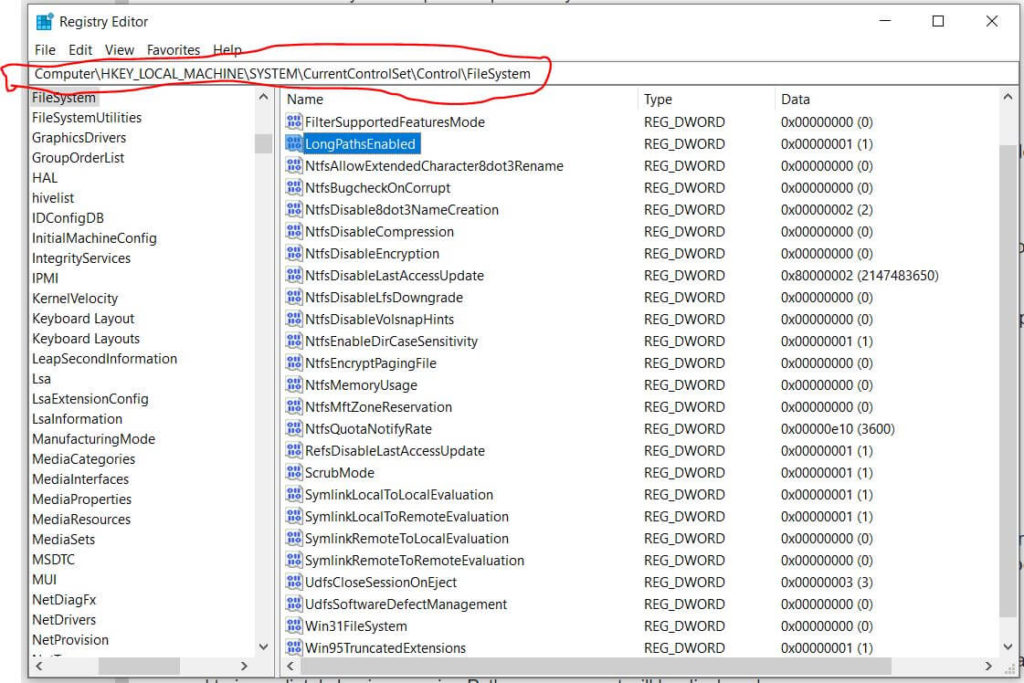Click the values pane horizontal scroll right arrow
The width and height of the screenshot is (1024, 683).
pyautogui.click(x=988, y=666)
